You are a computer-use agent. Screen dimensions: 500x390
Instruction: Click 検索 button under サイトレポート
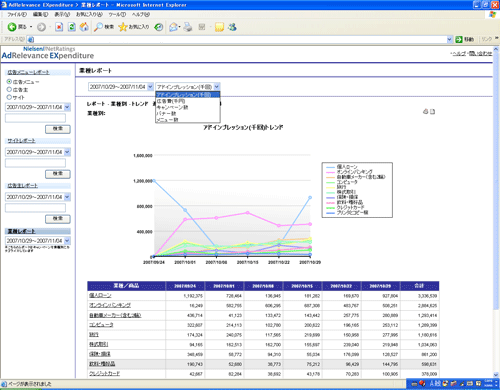click(58, 174)
